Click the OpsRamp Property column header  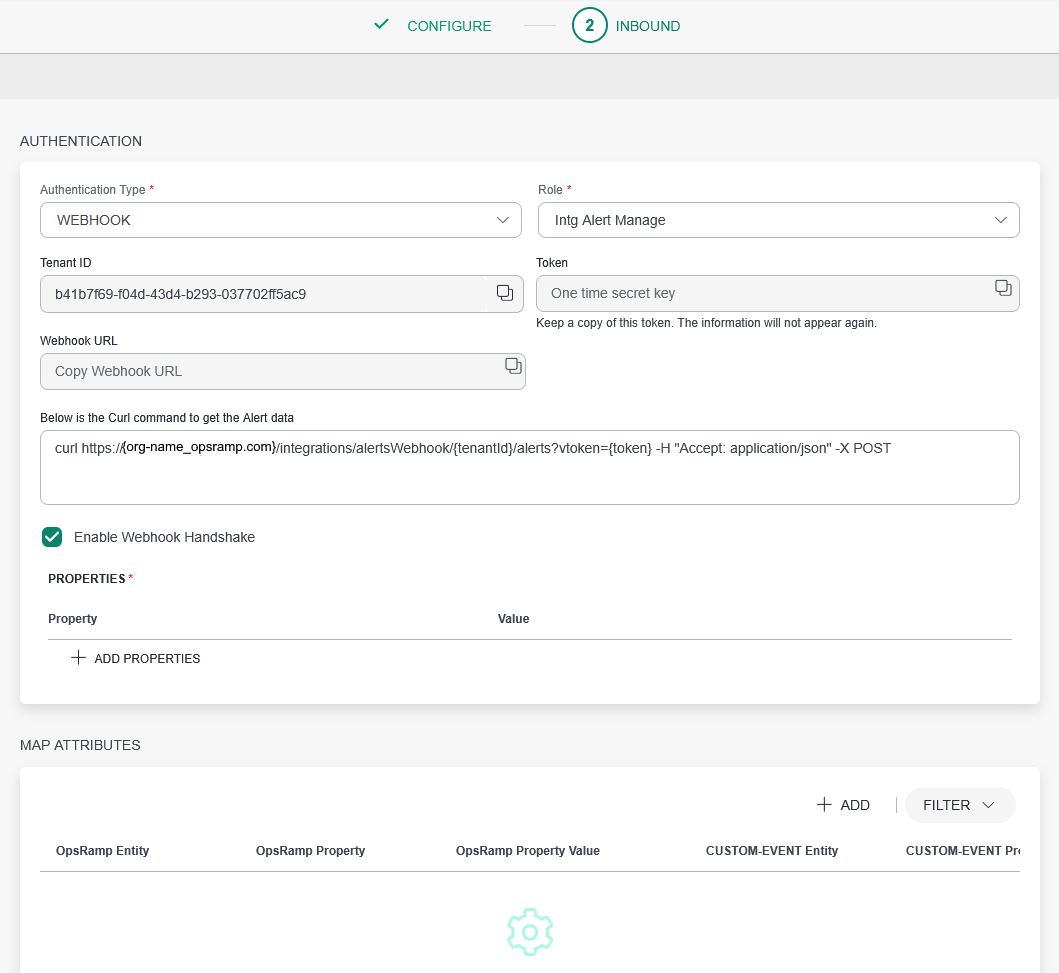[311, 851]
